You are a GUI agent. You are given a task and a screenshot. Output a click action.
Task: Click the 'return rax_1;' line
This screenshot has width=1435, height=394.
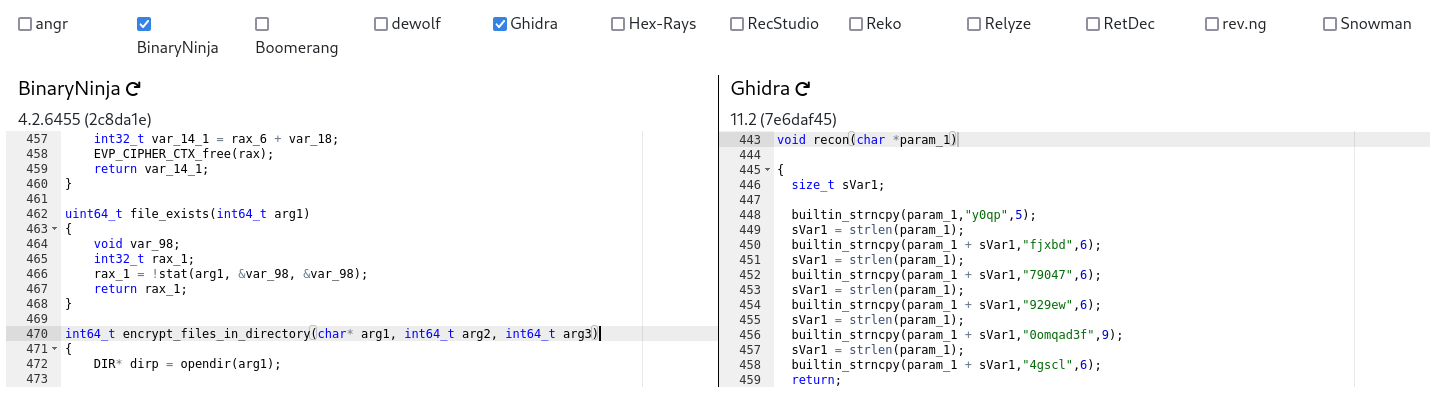coord(141,289)
